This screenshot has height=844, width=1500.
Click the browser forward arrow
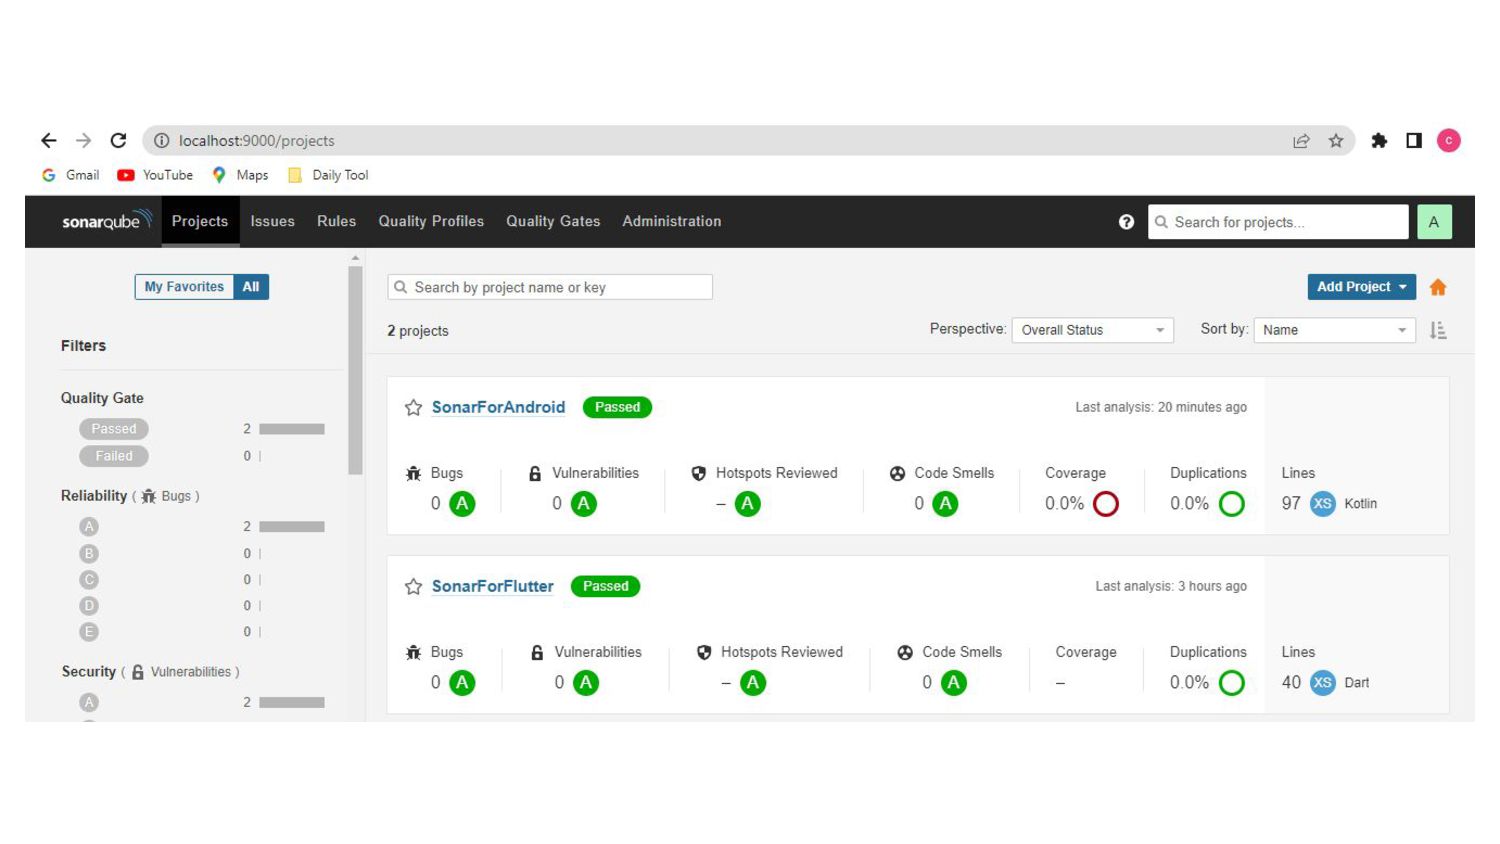click(x=83, y=141)
